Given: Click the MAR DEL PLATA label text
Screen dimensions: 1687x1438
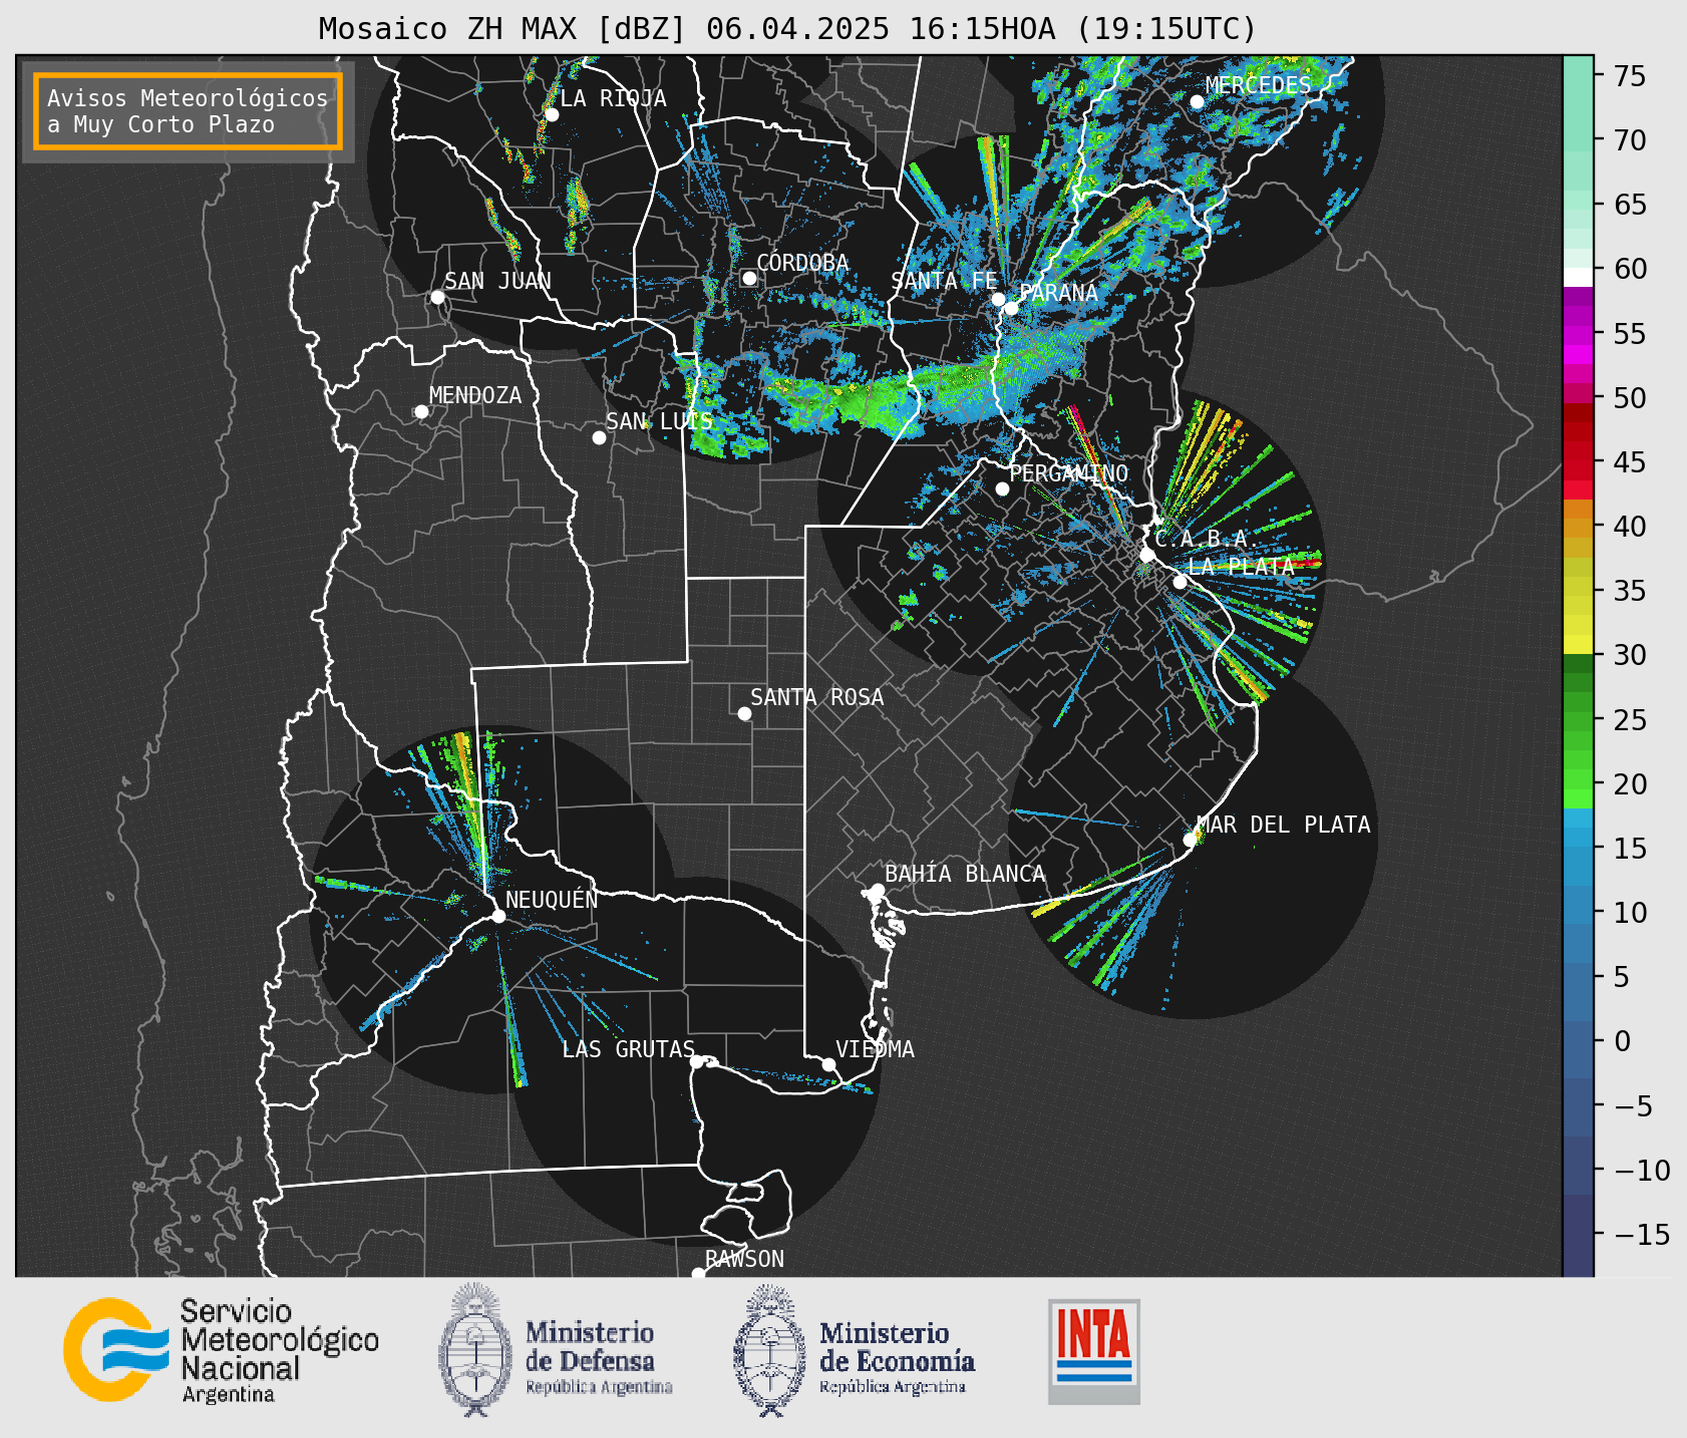Looking at the screenshot, I should click(1283, 825).
